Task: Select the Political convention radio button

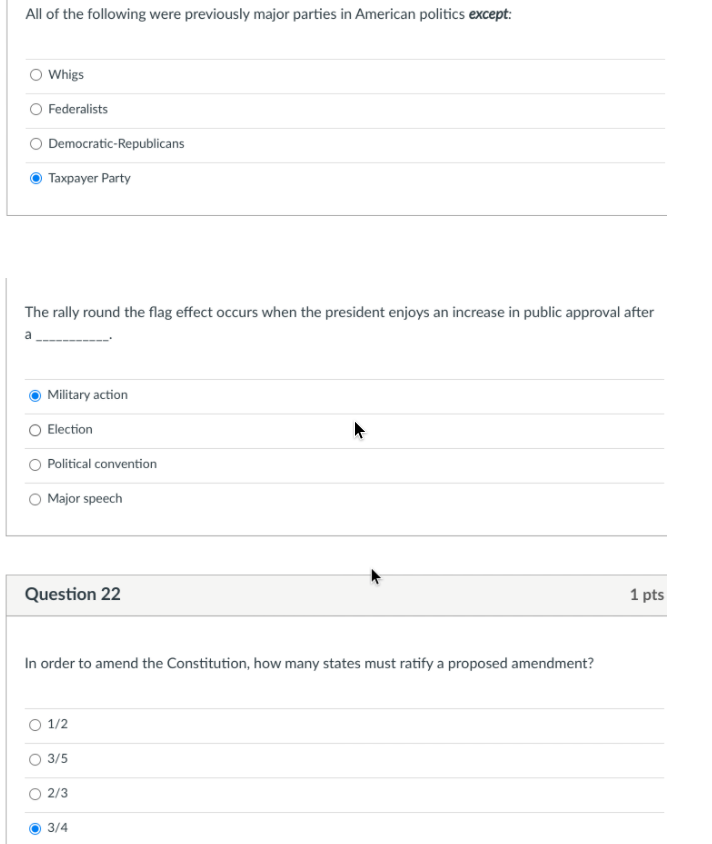Action: [36, 464]
